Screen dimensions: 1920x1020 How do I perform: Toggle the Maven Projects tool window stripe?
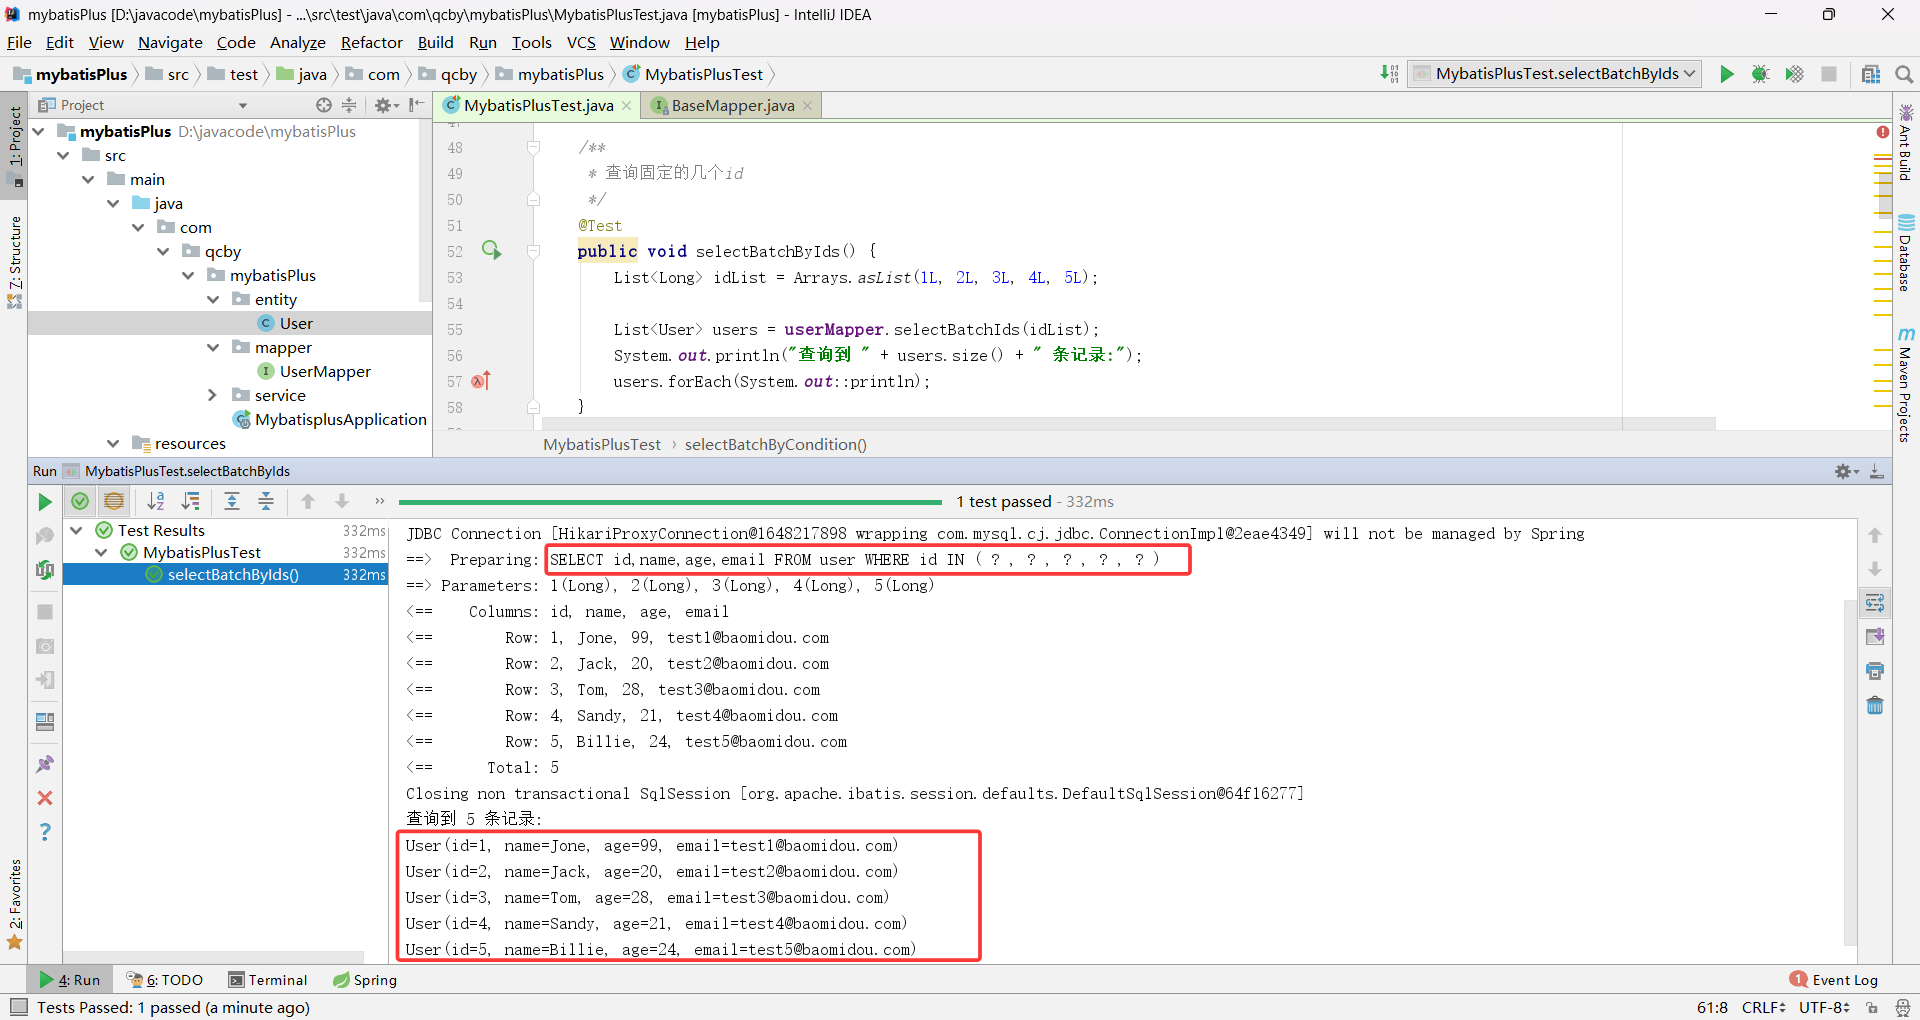(1906, 385)
